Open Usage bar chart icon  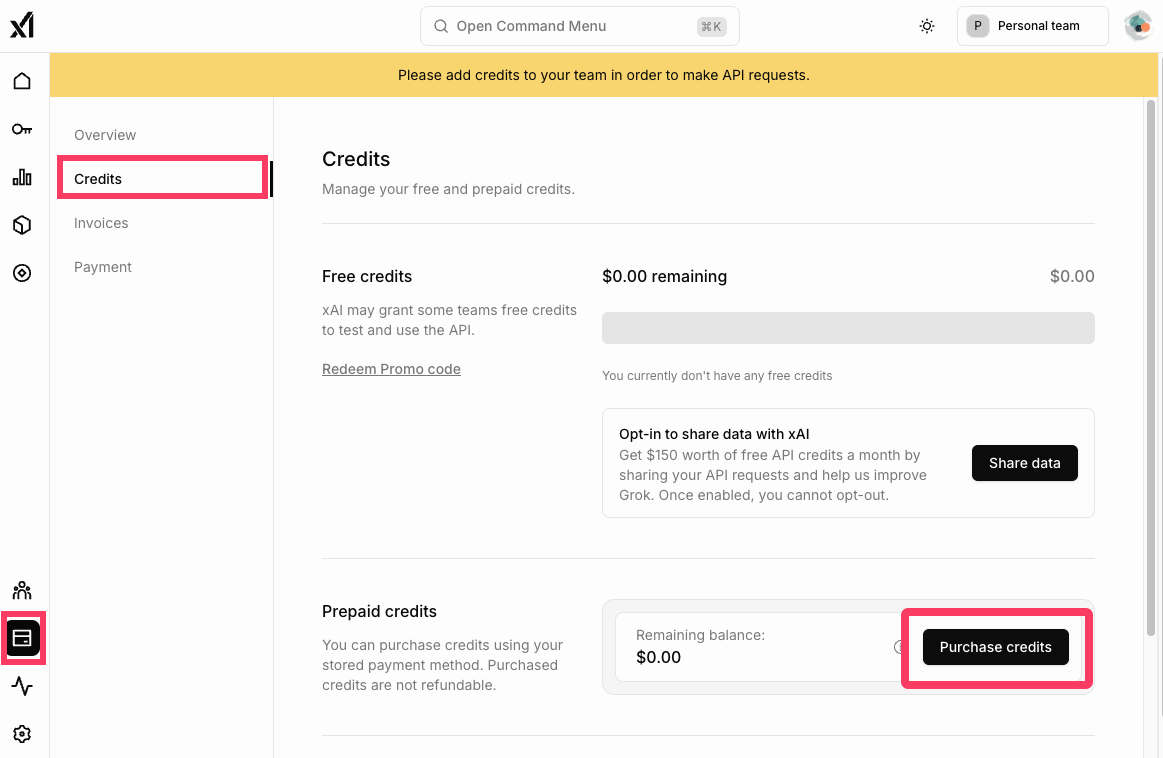pos(22,177)
